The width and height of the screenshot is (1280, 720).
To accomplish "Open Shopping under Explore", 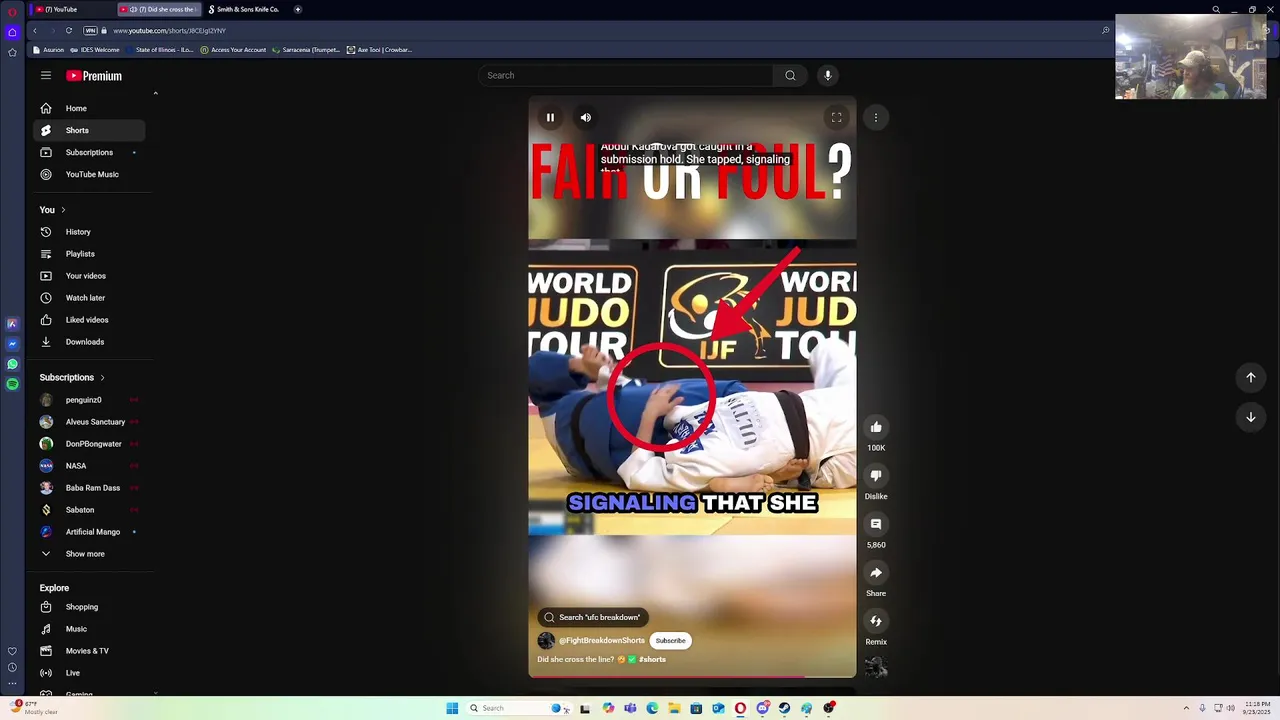I will [89, 607].
